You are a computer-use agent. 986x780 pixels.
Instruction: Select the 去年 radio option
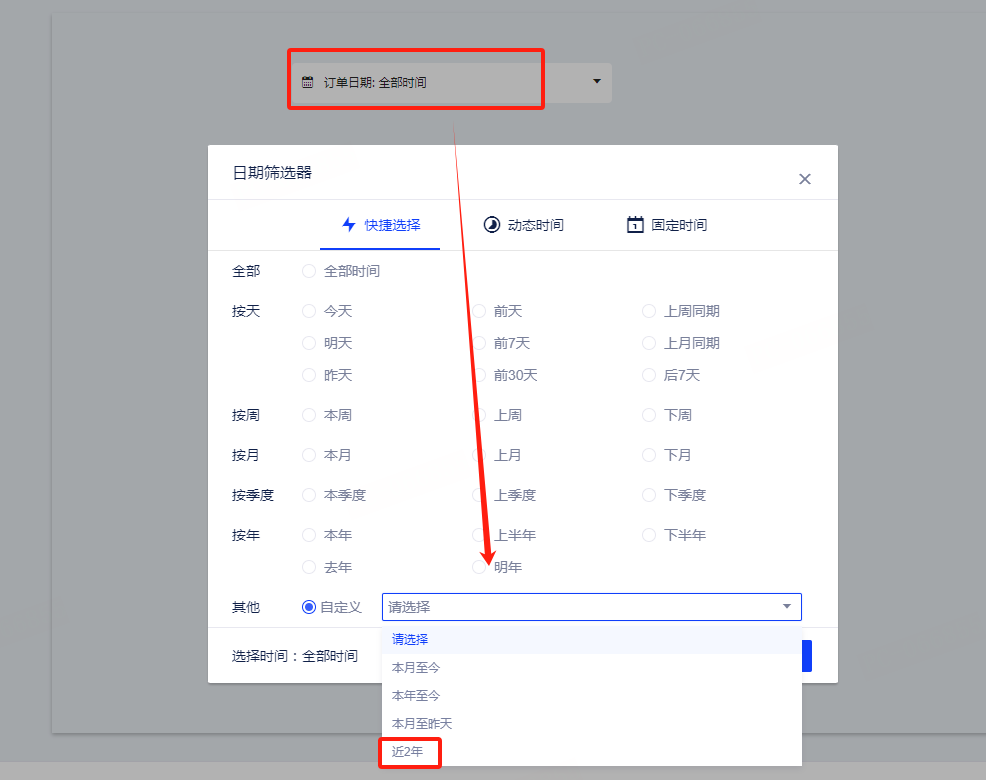click(309, 567)
